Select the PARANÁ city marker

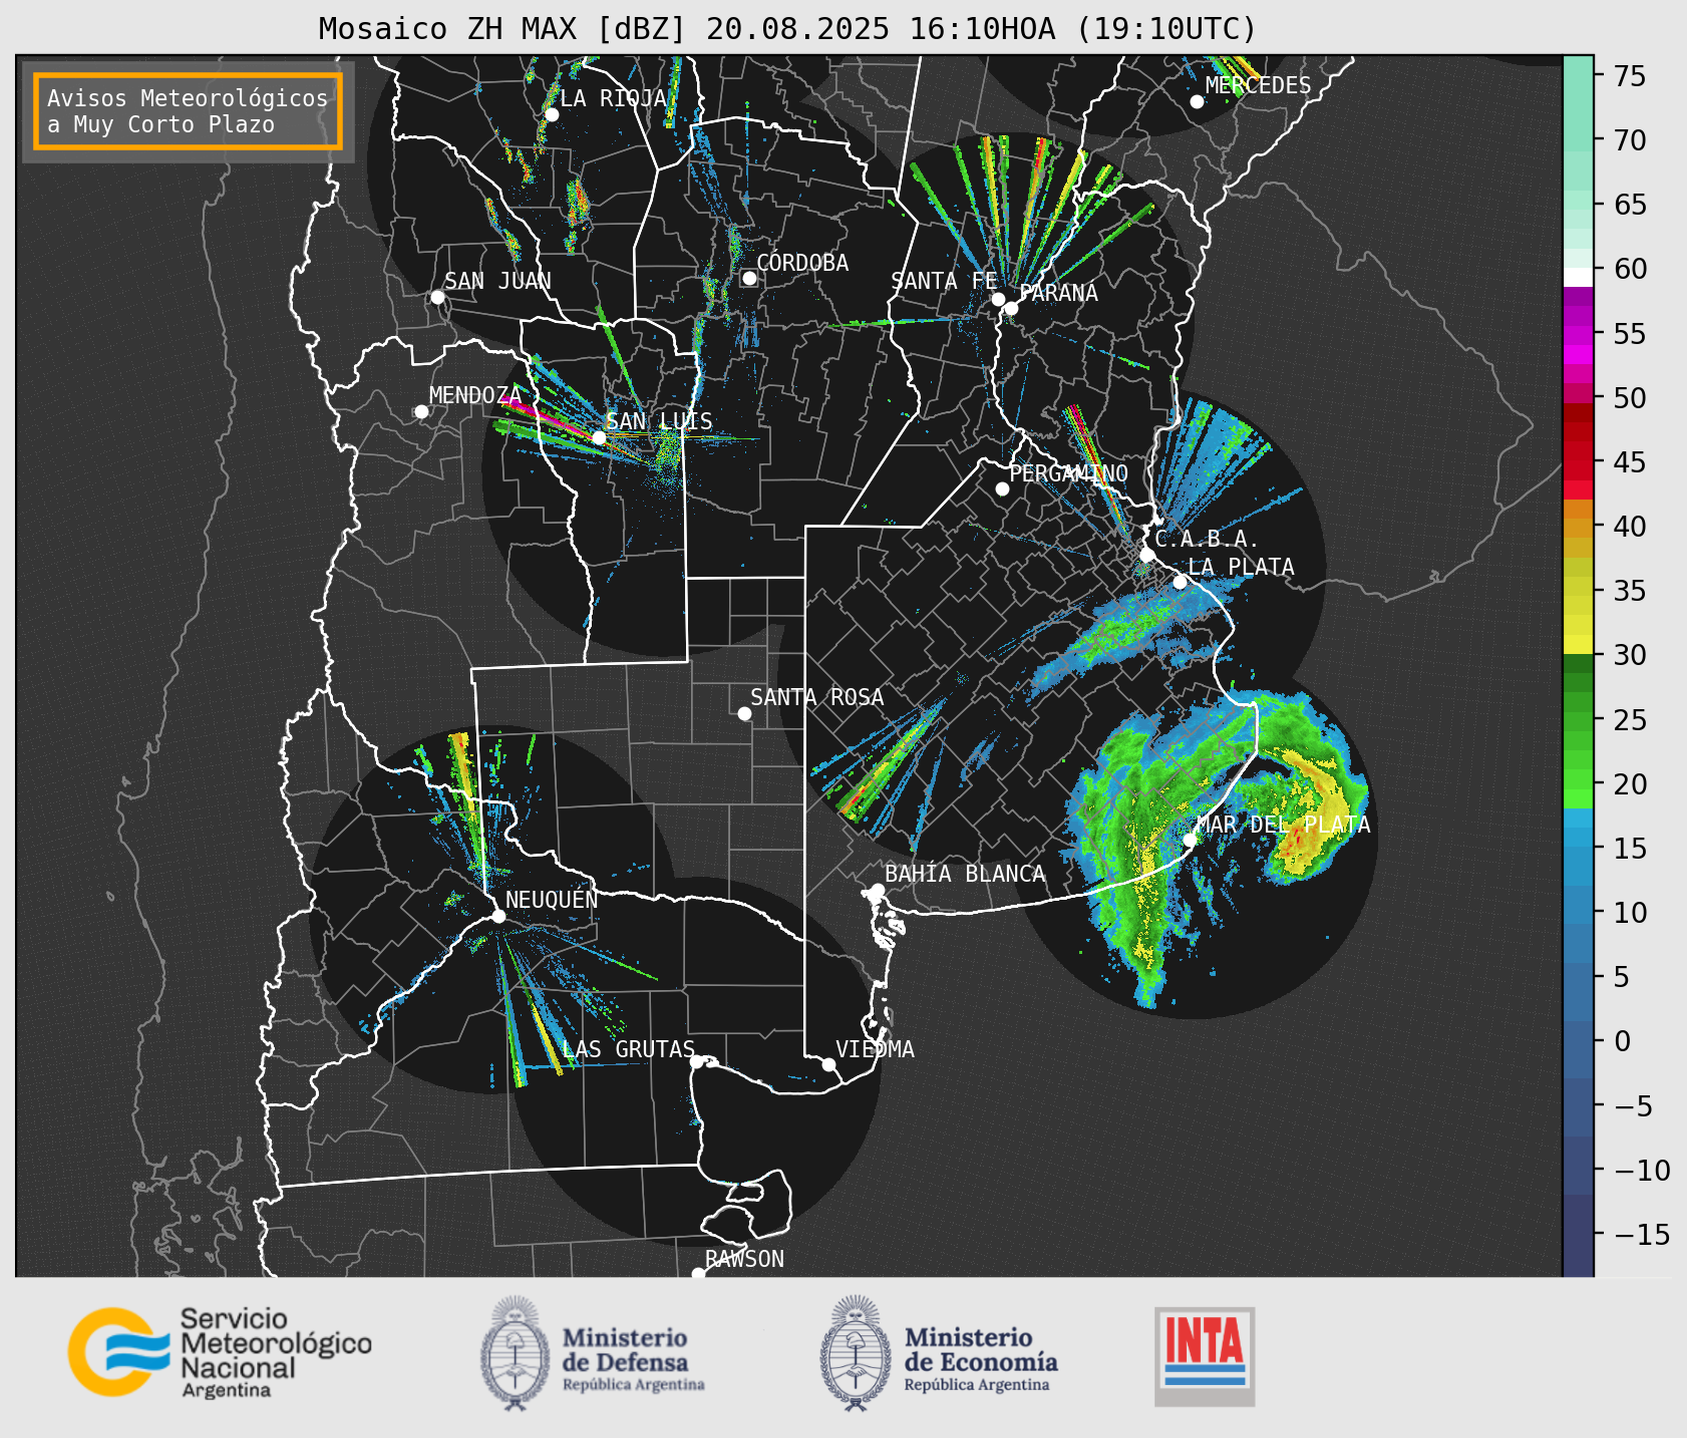(x=1011, y=308)
